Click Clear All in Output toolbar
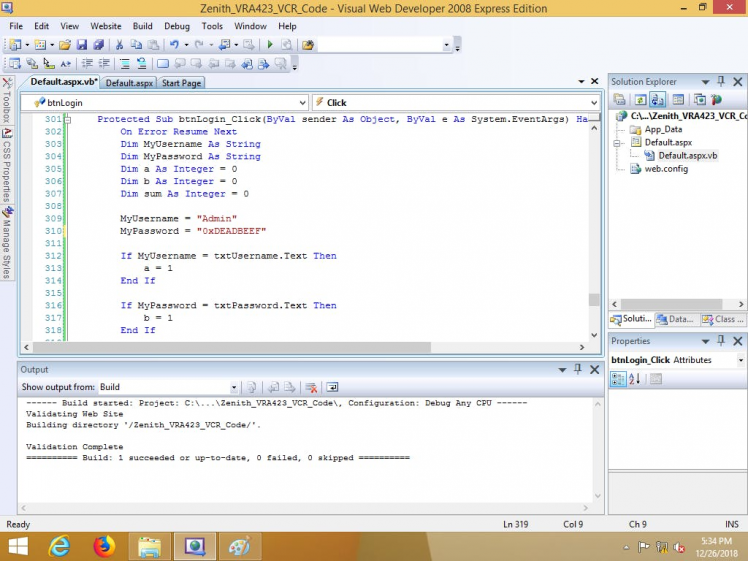 click(311, 387)
